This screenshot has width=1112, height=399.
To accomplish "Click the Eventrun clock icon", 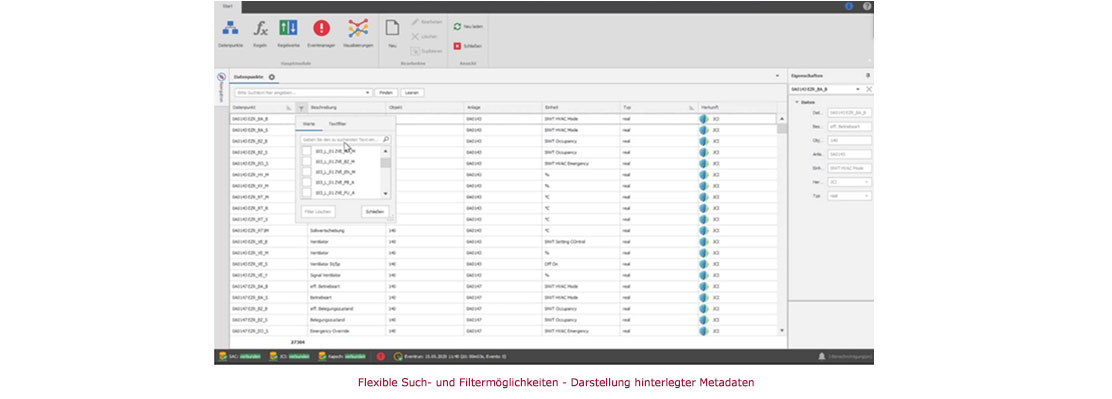I will coord(398,356).
